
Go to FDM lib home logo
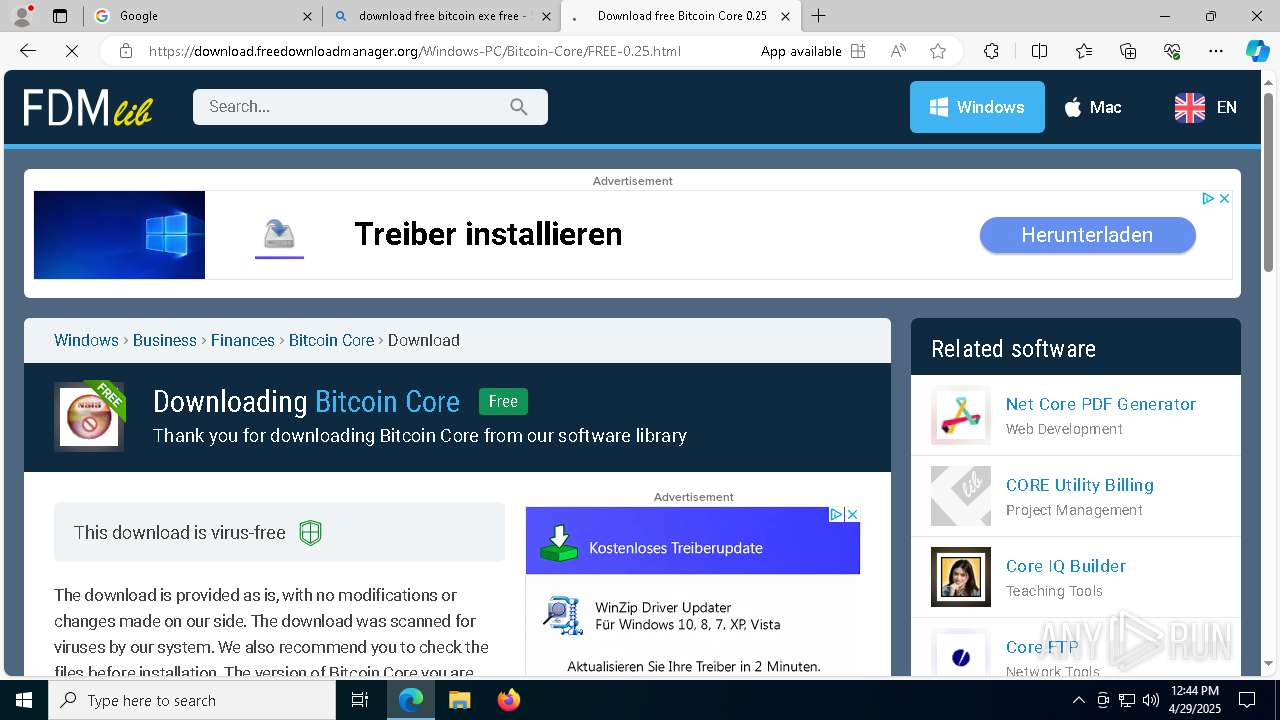[88, 107]
